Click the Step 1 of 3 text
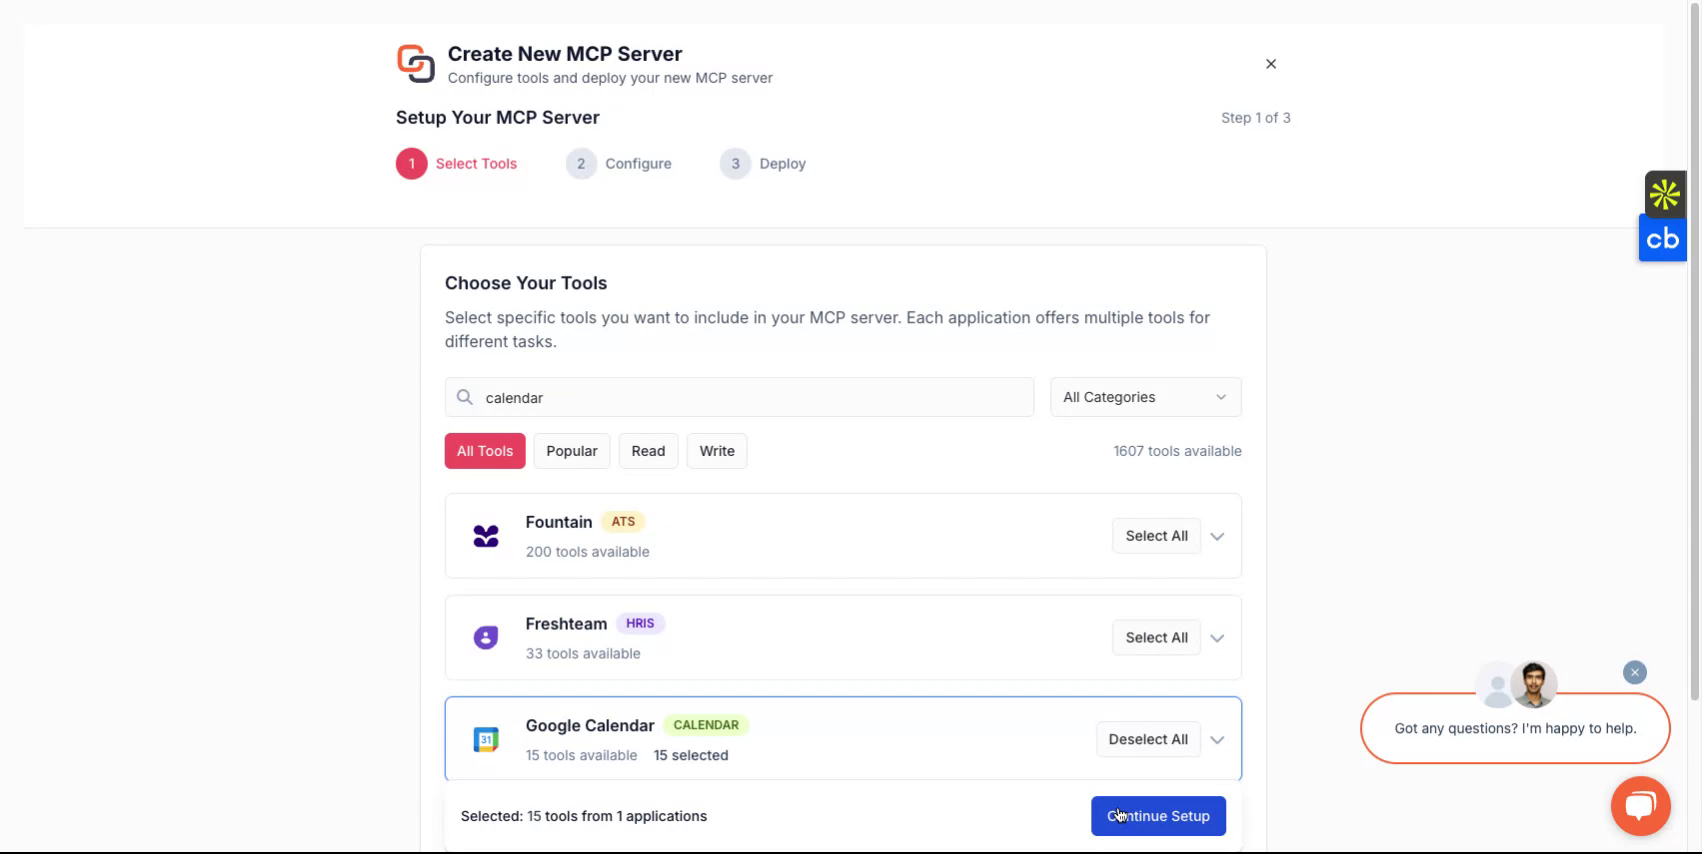The height and width of the screenshot is (854, 1702). [x=1256, y=118]
